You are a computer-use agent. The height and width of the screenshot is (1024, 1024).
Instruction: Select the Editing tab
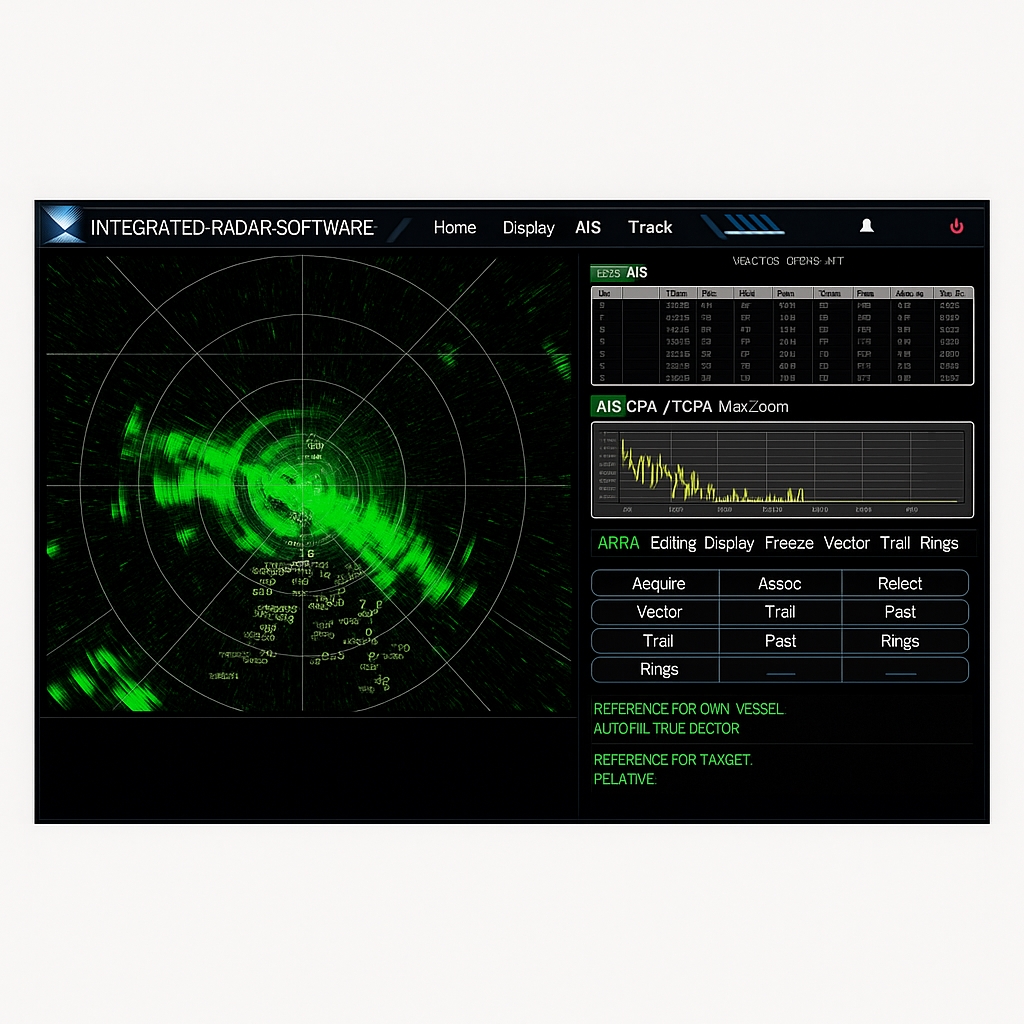[673, 543]
